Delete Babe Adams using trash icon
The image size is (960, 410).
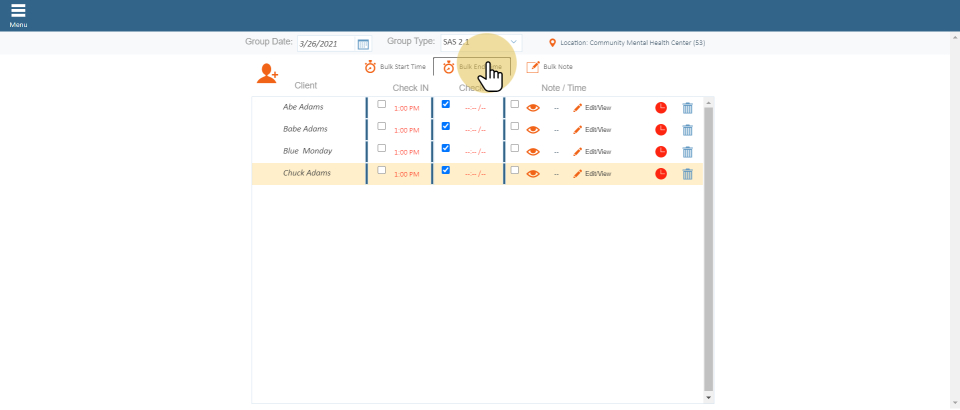[687, 130]
